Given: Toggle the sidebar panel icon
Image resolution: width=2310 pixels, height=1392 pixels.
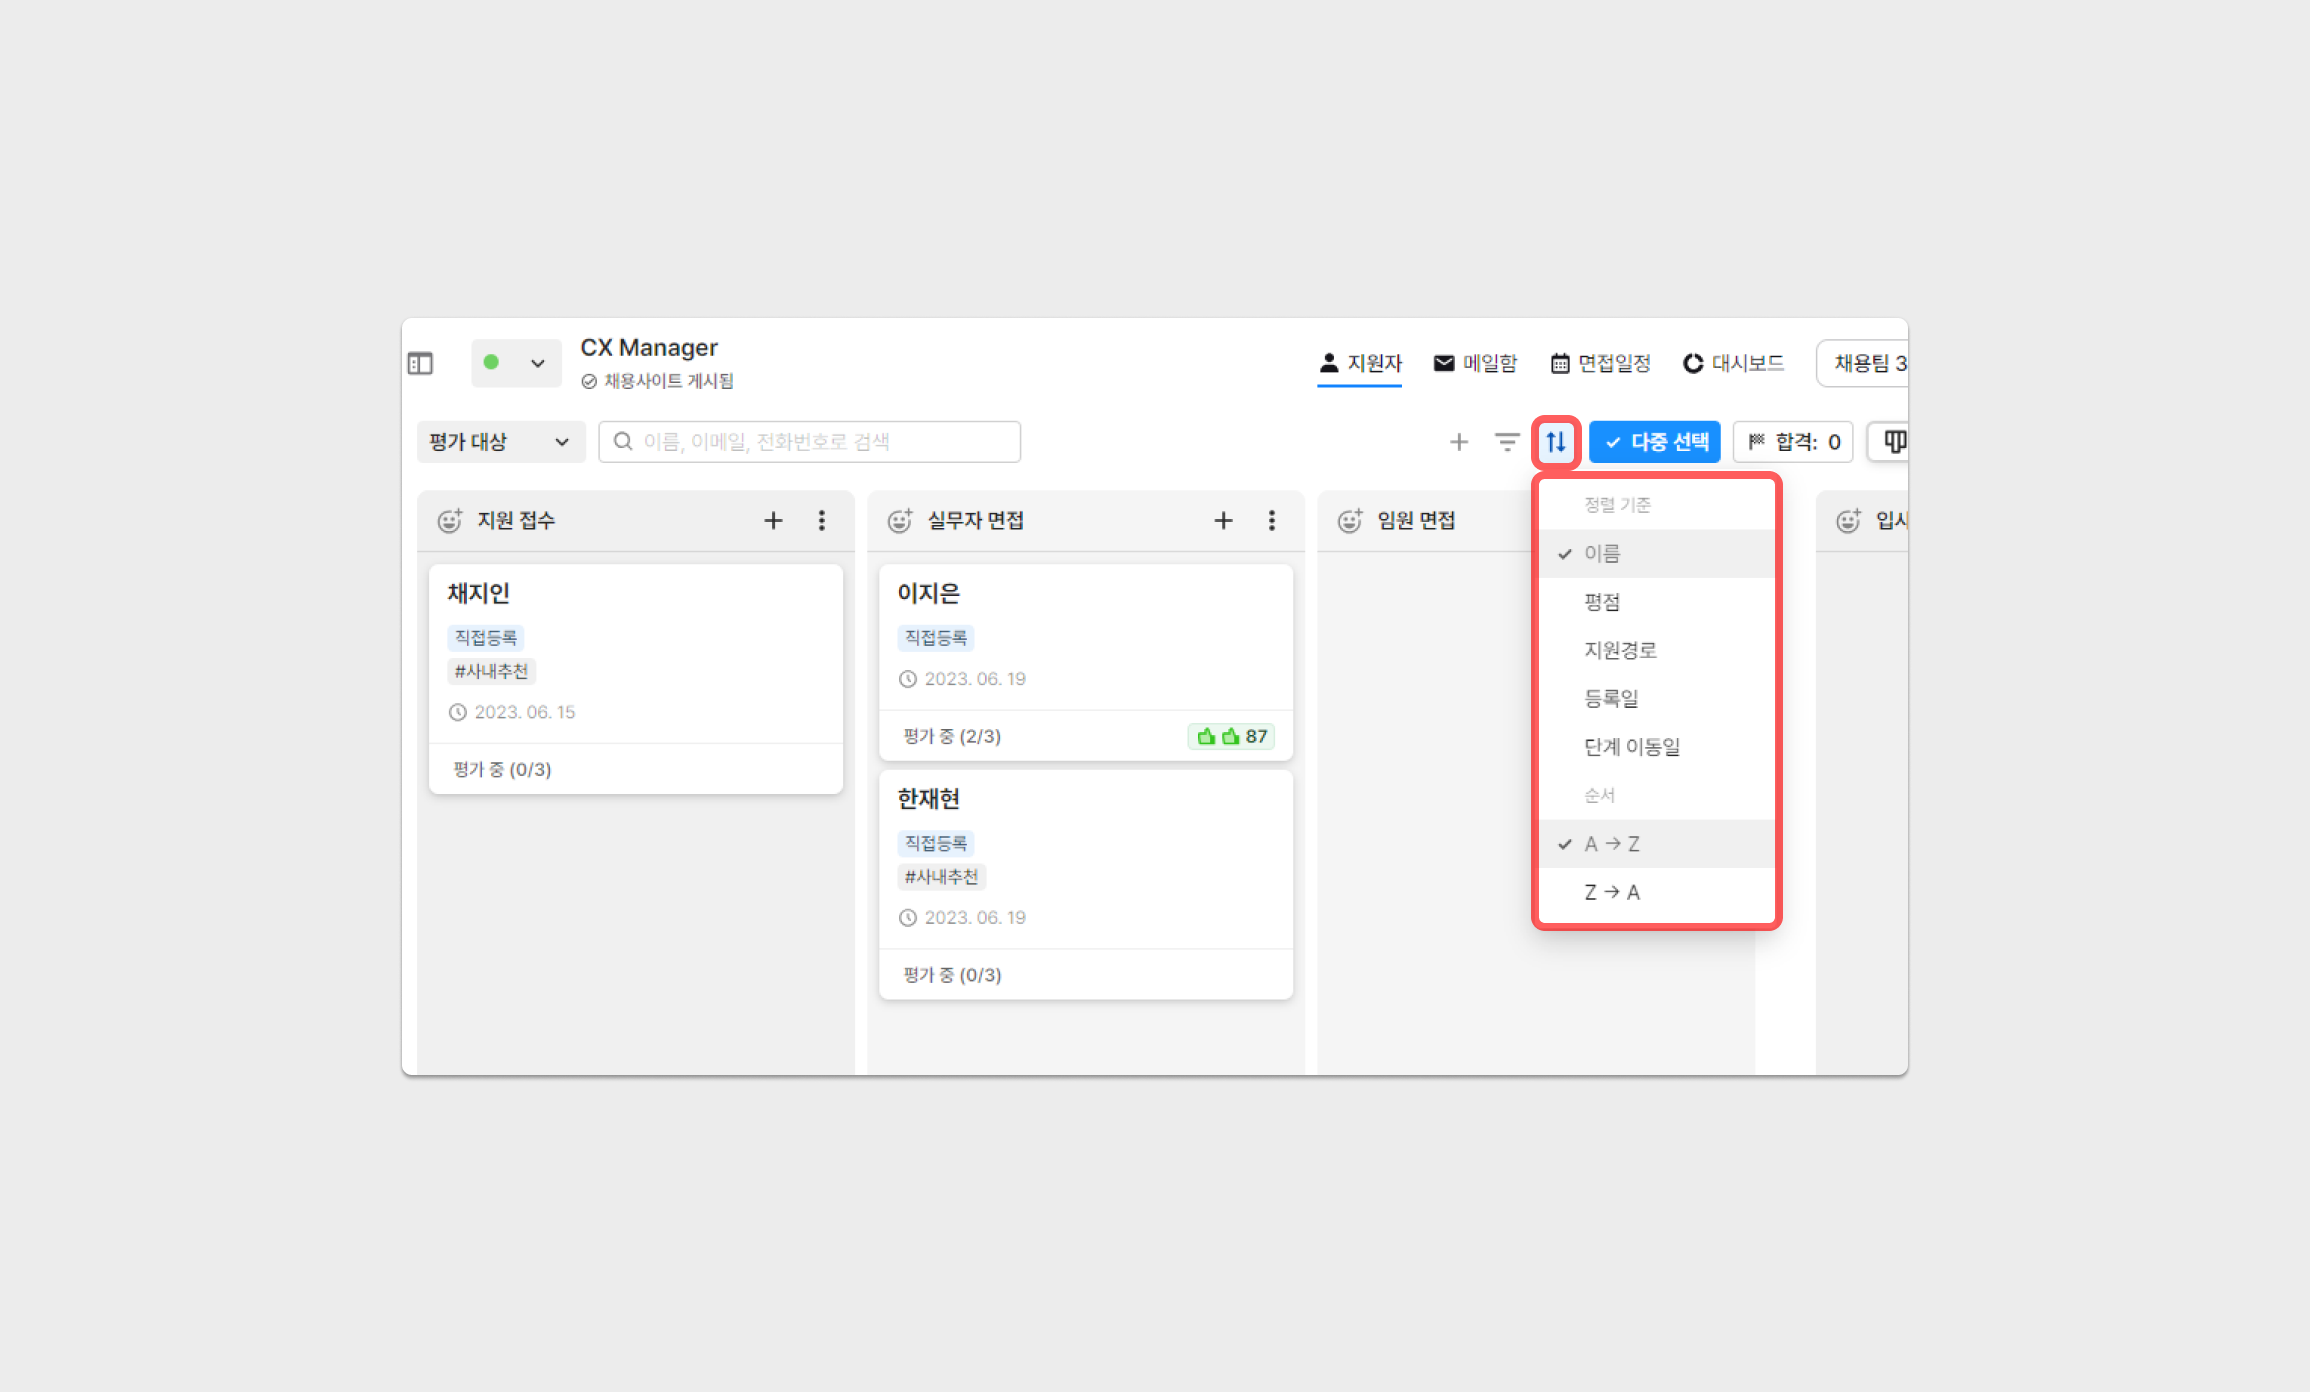Looking at the screenshot, I should coord(420,363).
